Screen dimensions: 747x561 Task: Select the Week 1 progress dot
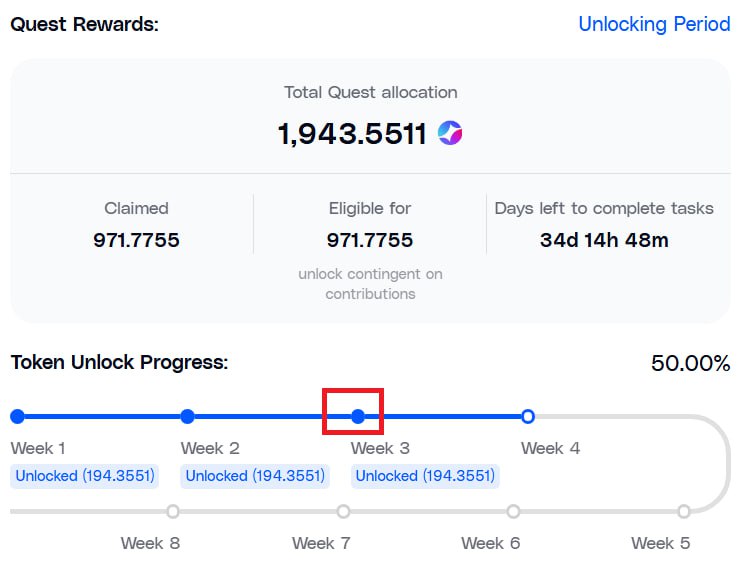click(18, 416)
